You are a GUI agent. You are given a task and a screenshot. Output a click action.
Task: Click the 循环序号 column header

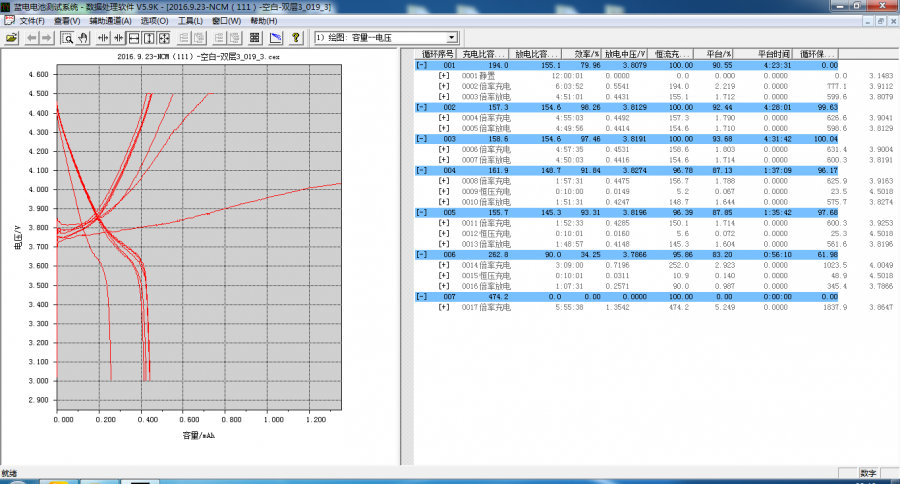pos(436,54)
